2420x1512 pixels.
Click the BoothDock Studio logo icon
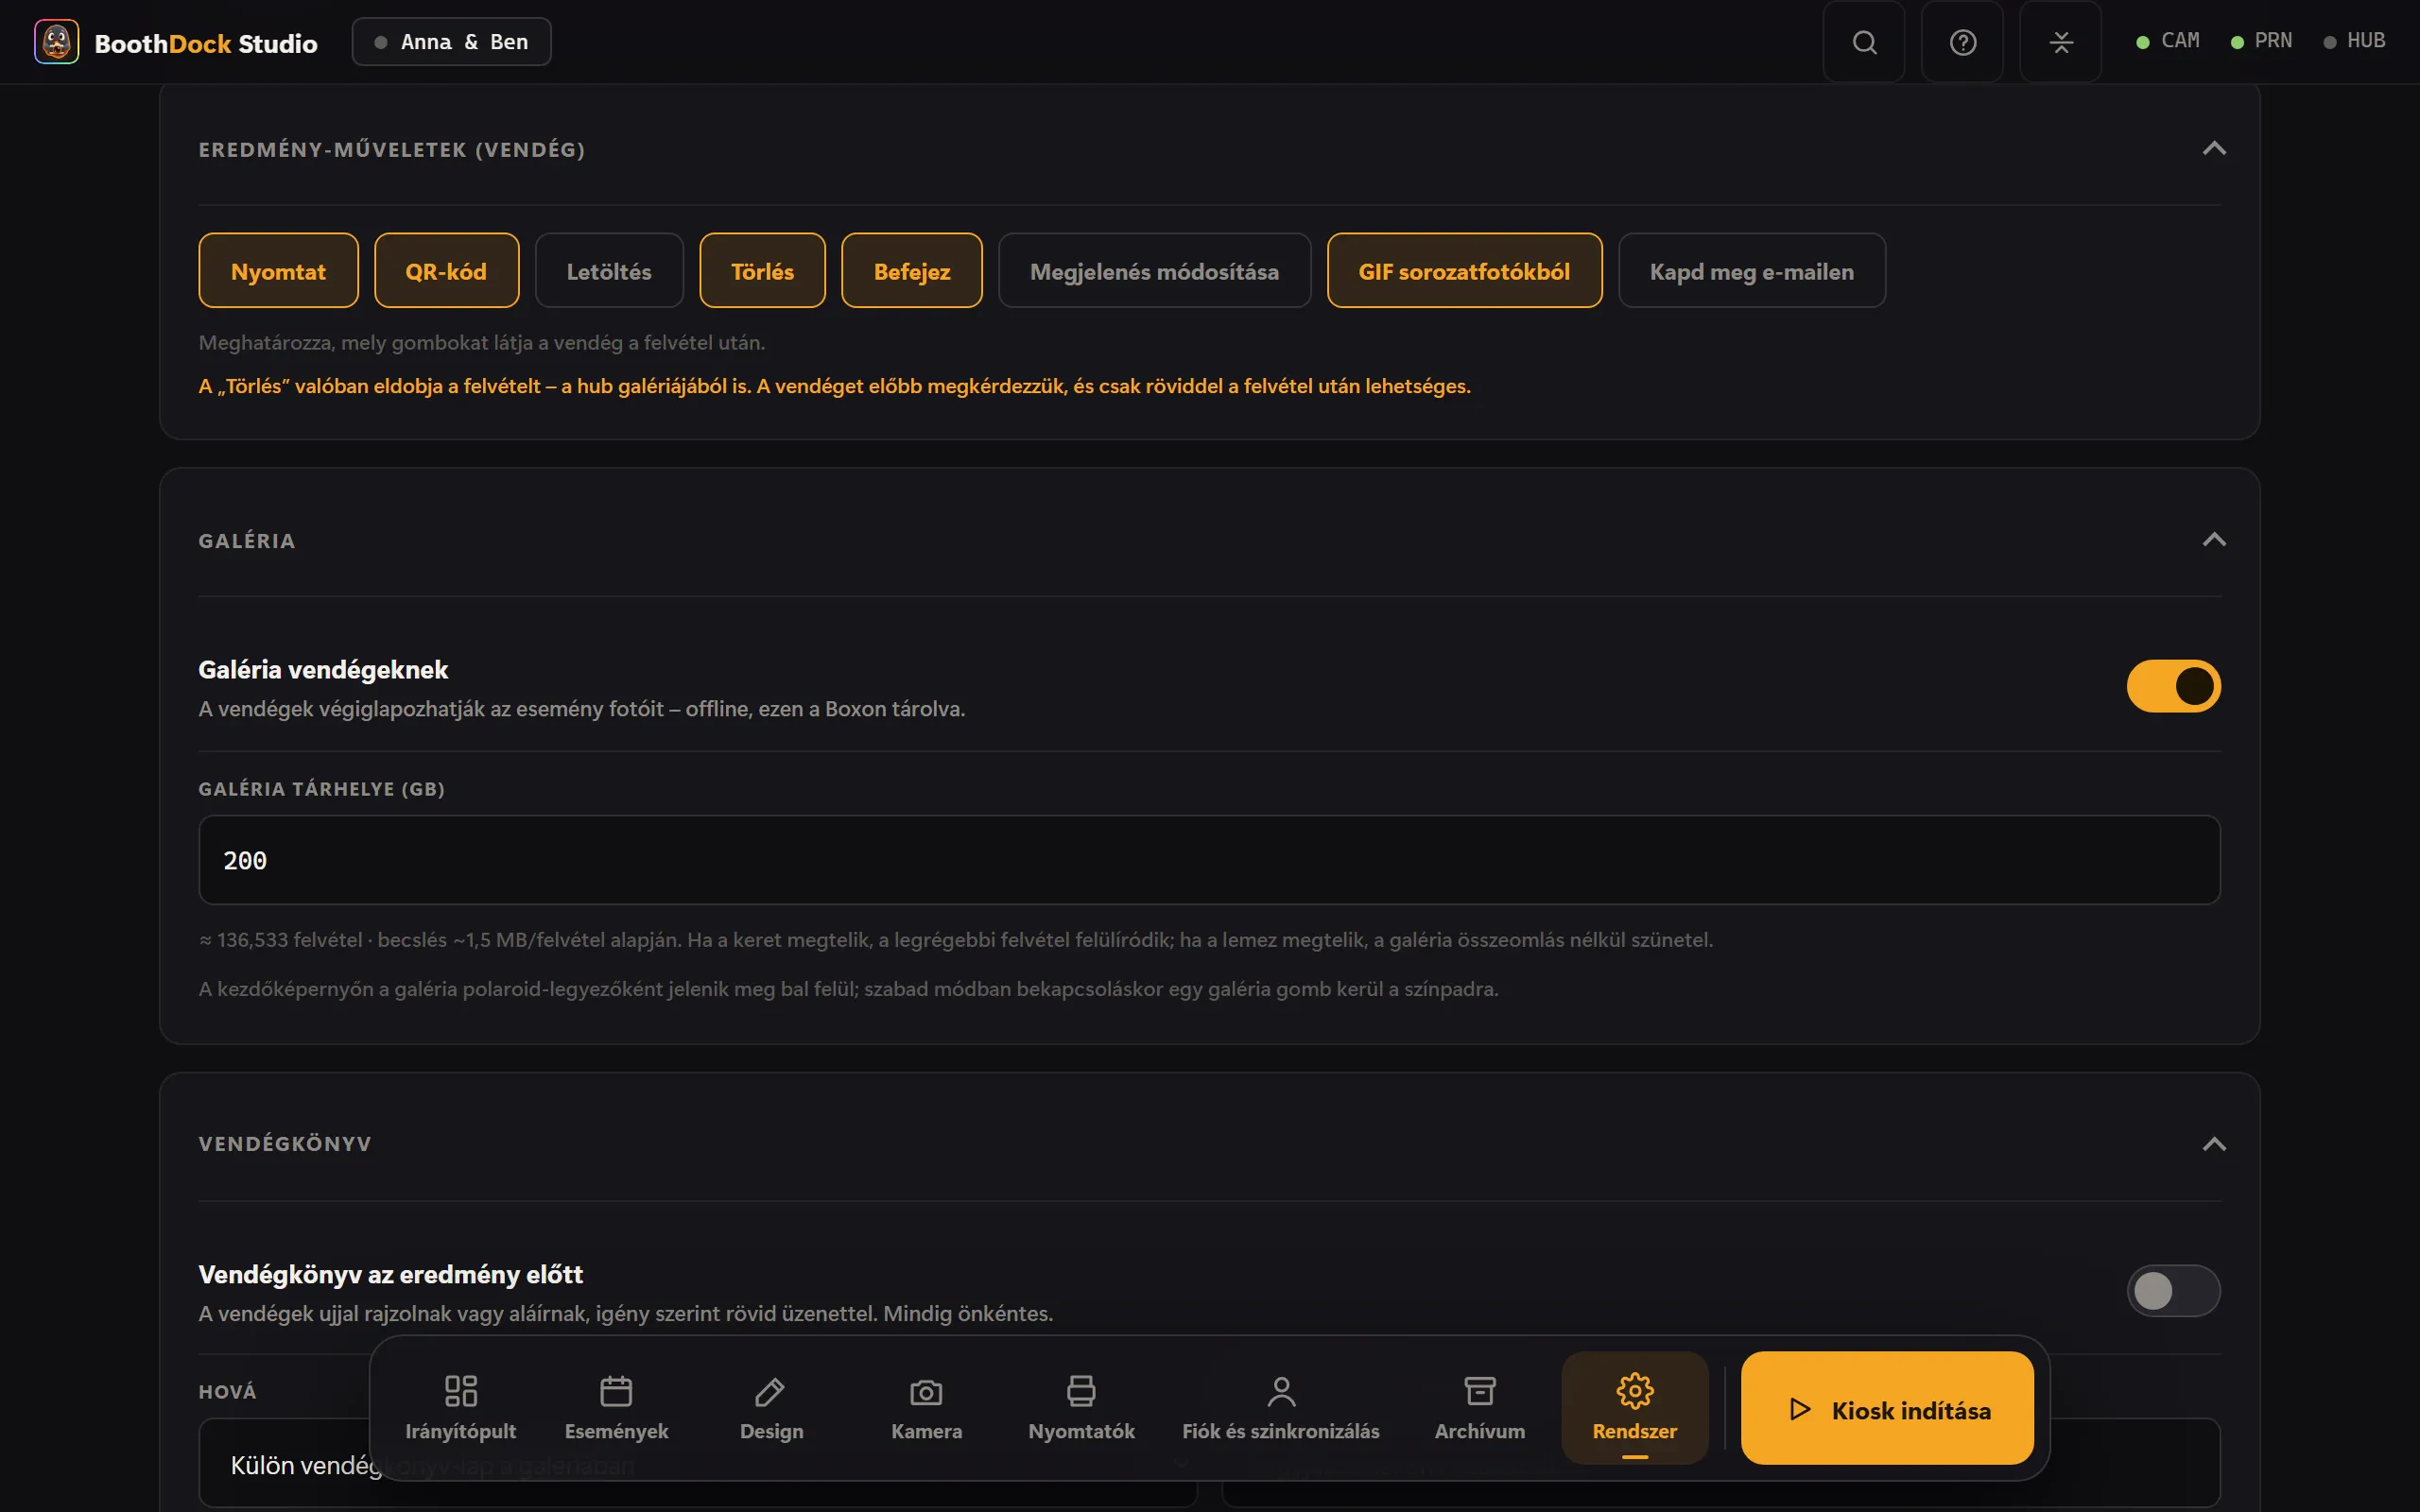tap(56, 42)
